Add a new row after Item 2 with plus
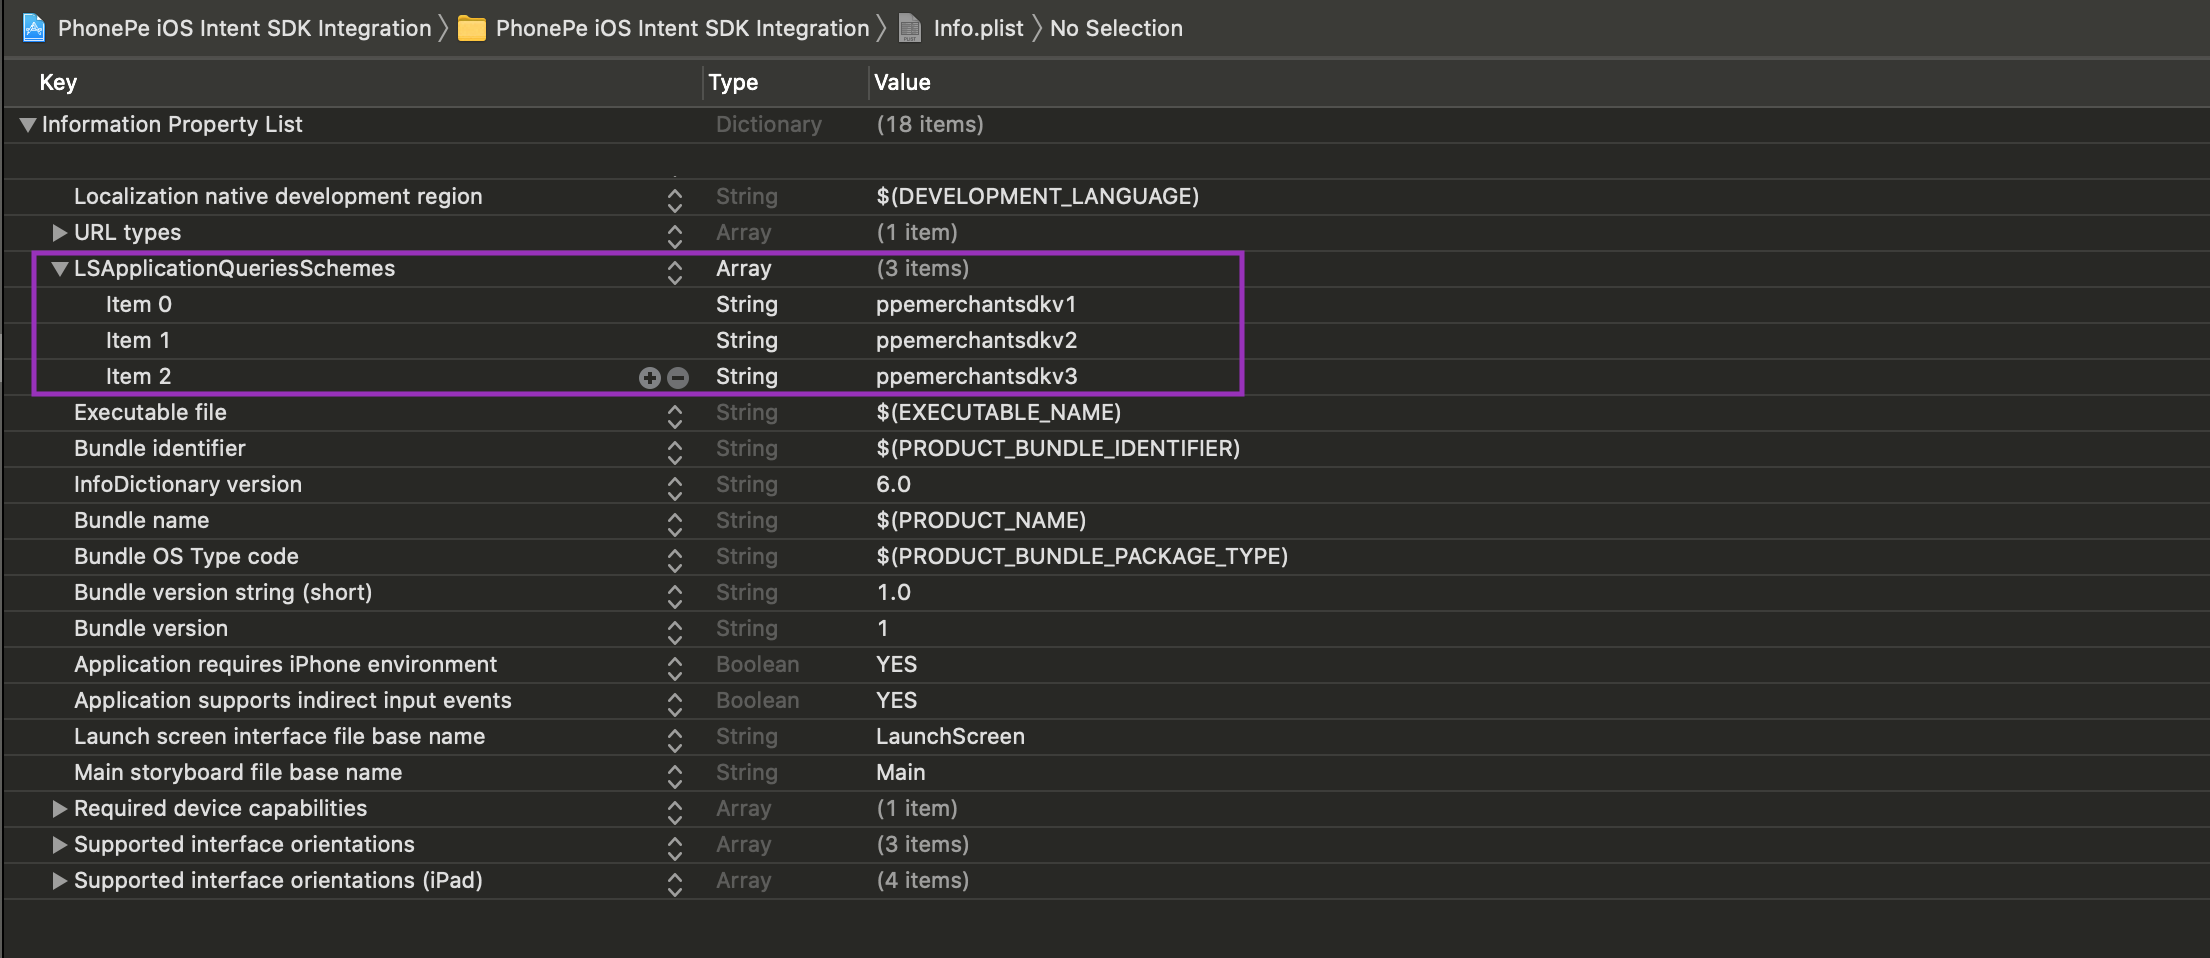Viewport: 2210px width, 958px height. (x=650, y=377)
